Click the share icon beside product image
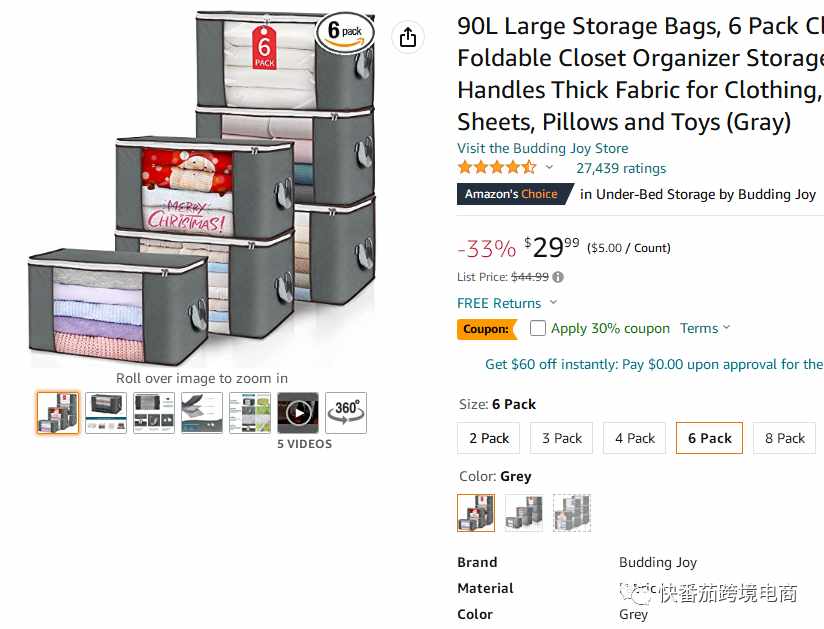The image size is (824, 629). (408, 37)
